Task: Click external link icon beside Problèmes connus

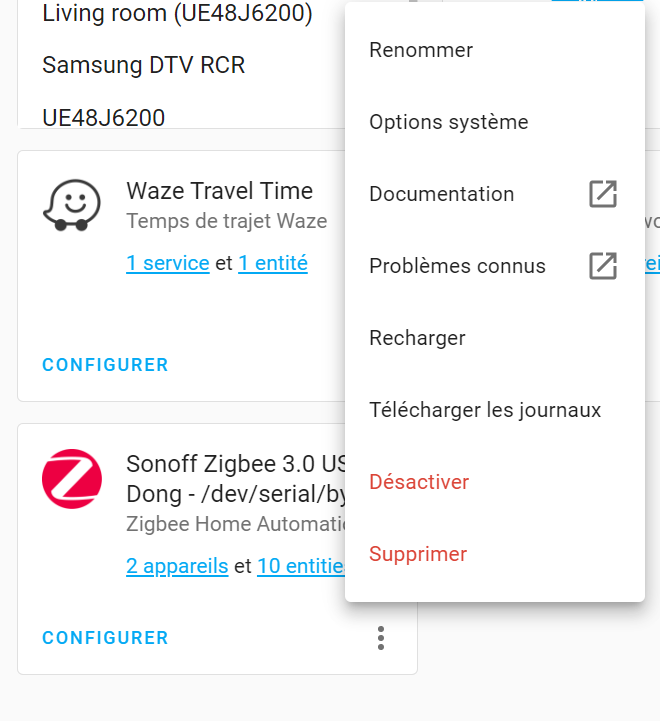Action: [603, 266]
